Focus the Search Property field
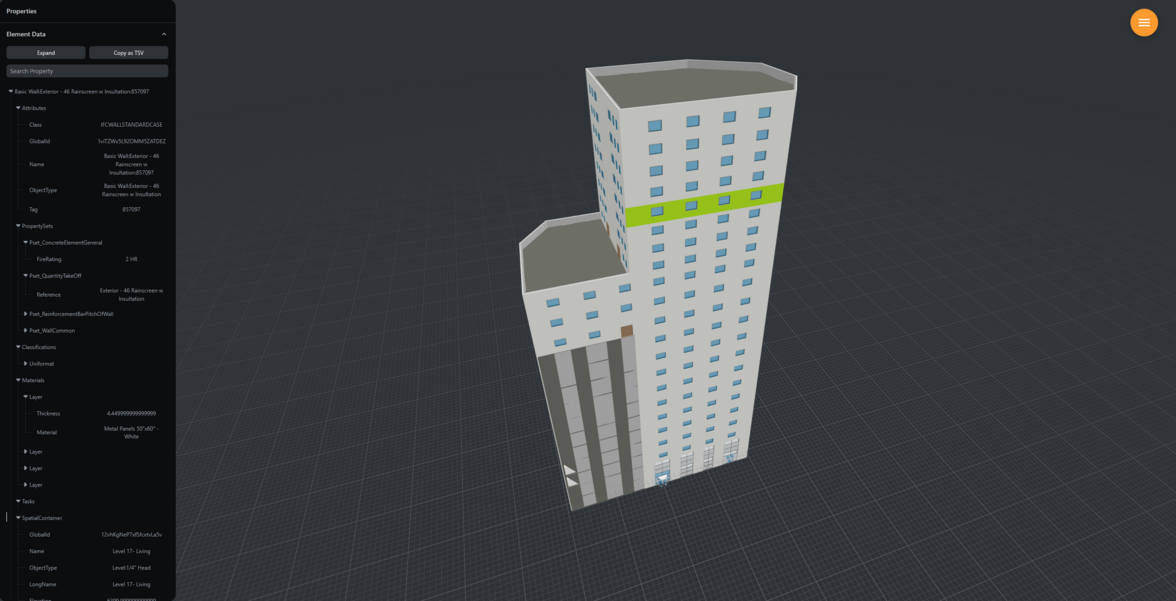 pyautogui.click(x=87, y=71)
